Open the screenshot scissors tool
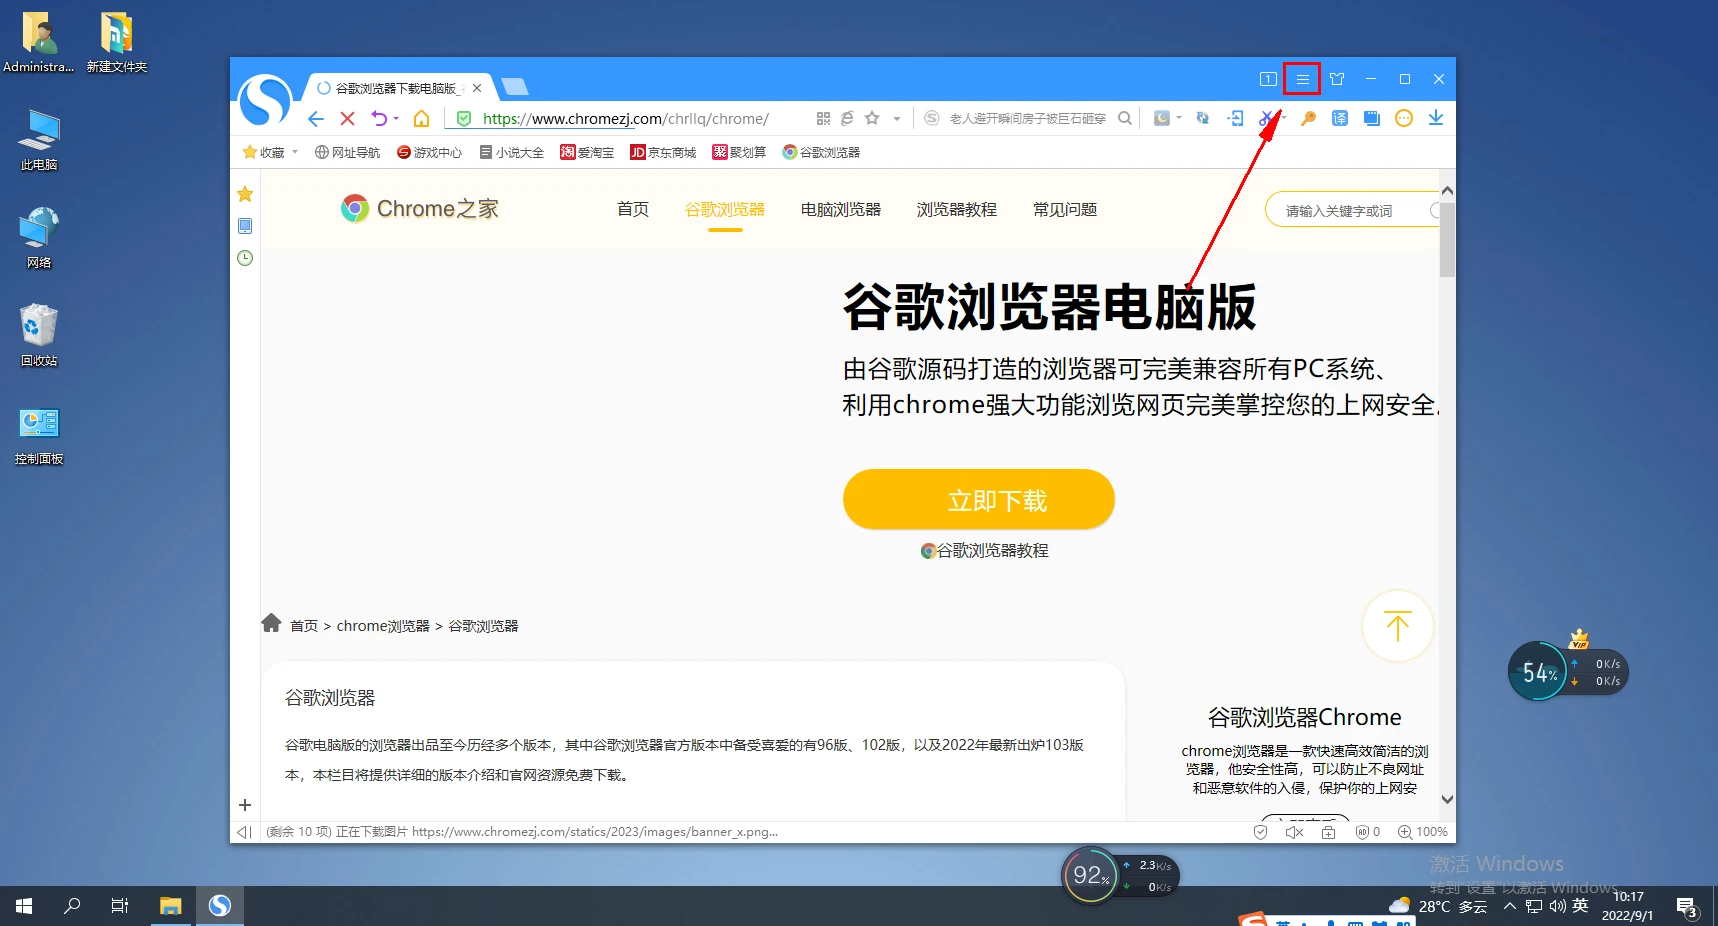1718x926 pixels. (x=1266, y=118)
